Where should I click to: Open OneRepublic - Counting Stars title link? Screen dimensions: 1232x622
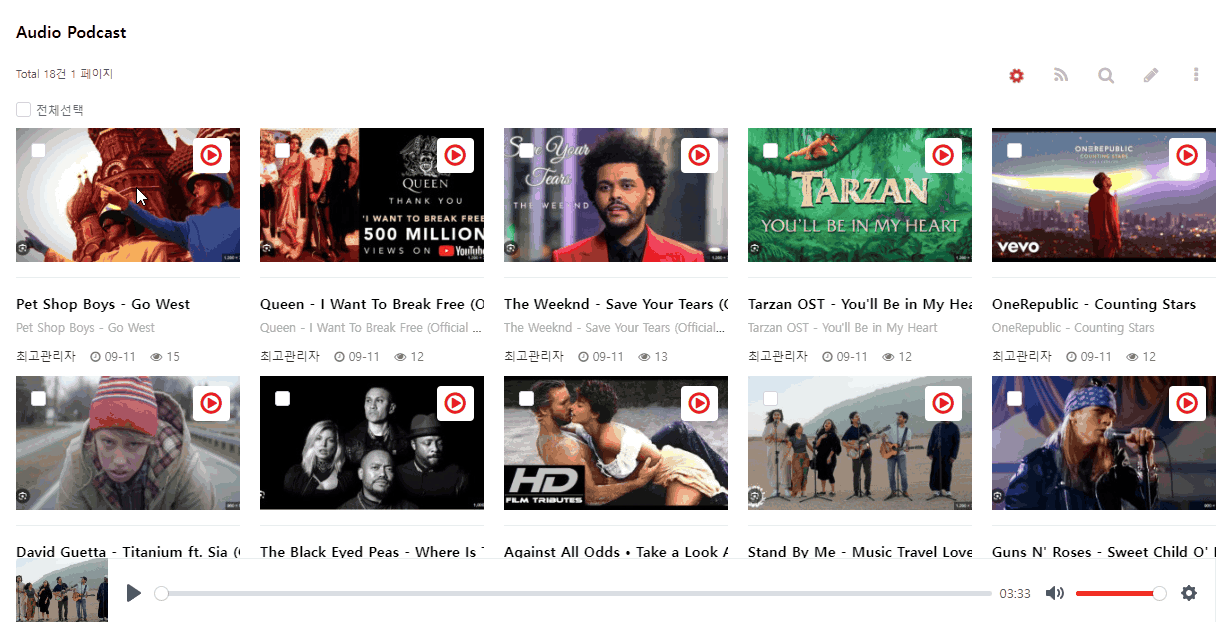(1094, 304)
